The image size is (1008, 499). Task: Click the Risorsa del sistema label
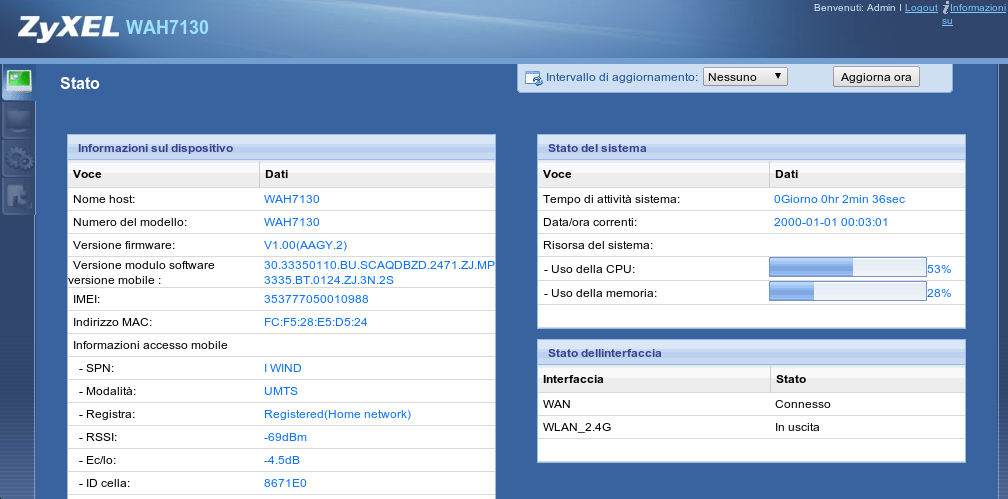coord(598,245)
